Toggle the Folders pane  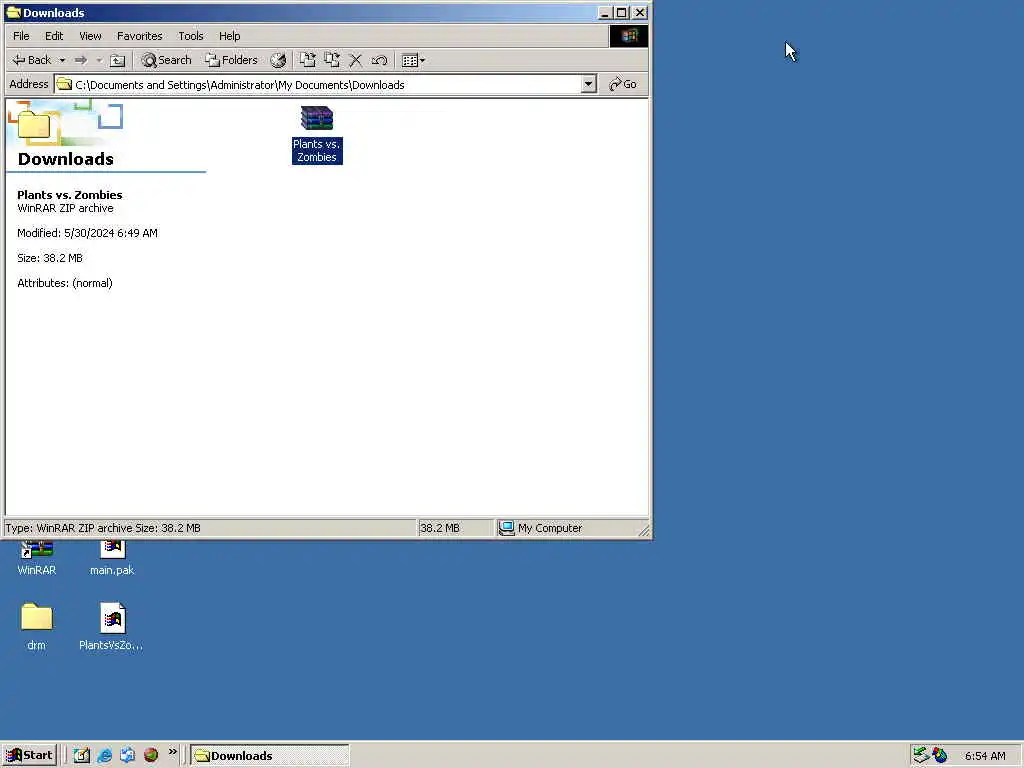pyautogui.click(x=231, y=60)
